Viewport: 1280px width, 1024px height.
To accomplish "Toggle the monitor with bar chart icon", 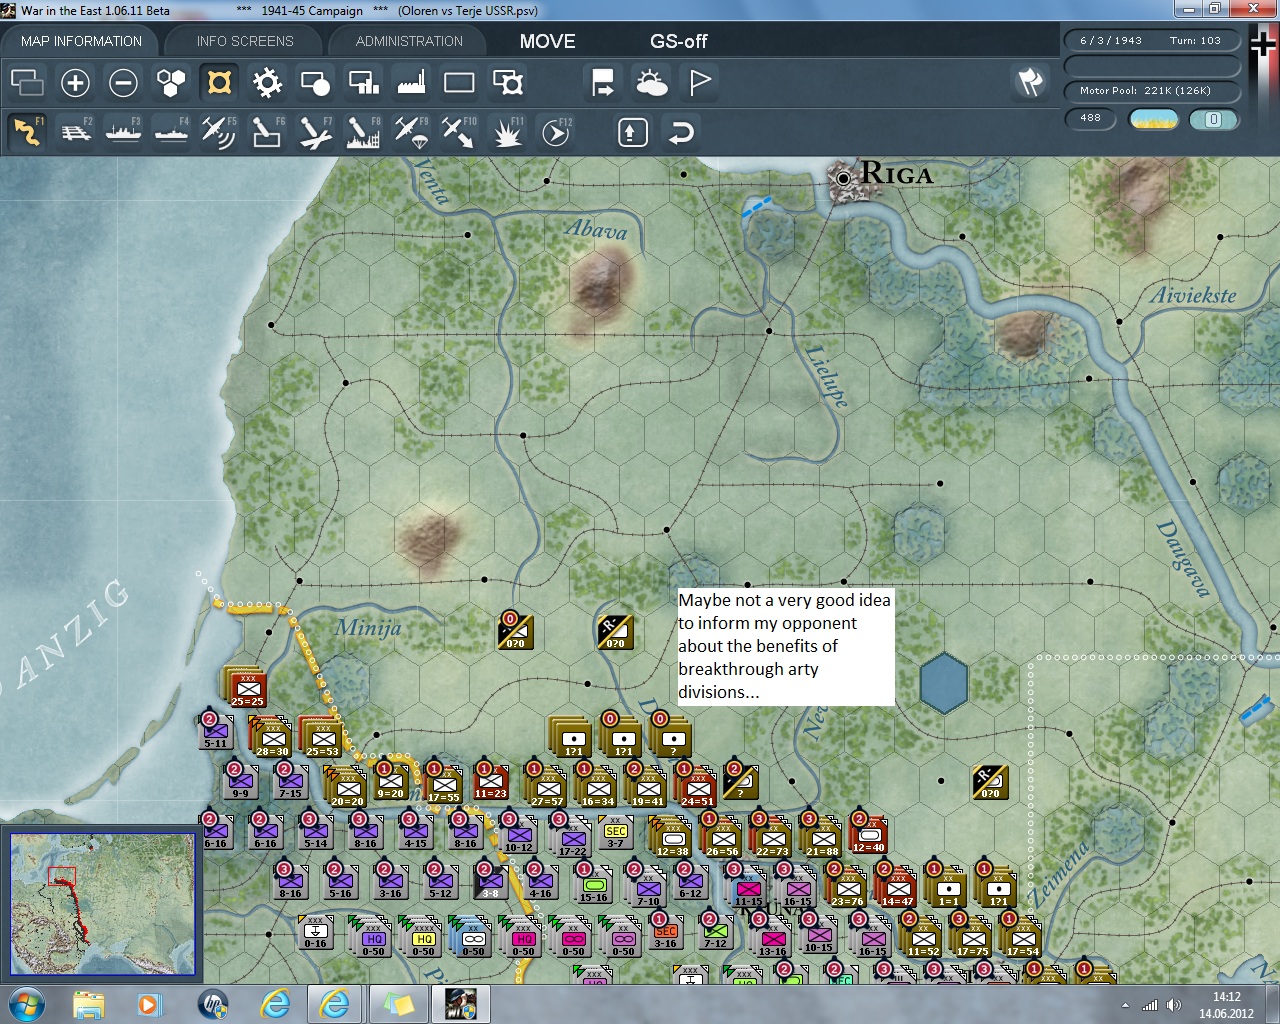I will tap(363, 82).
